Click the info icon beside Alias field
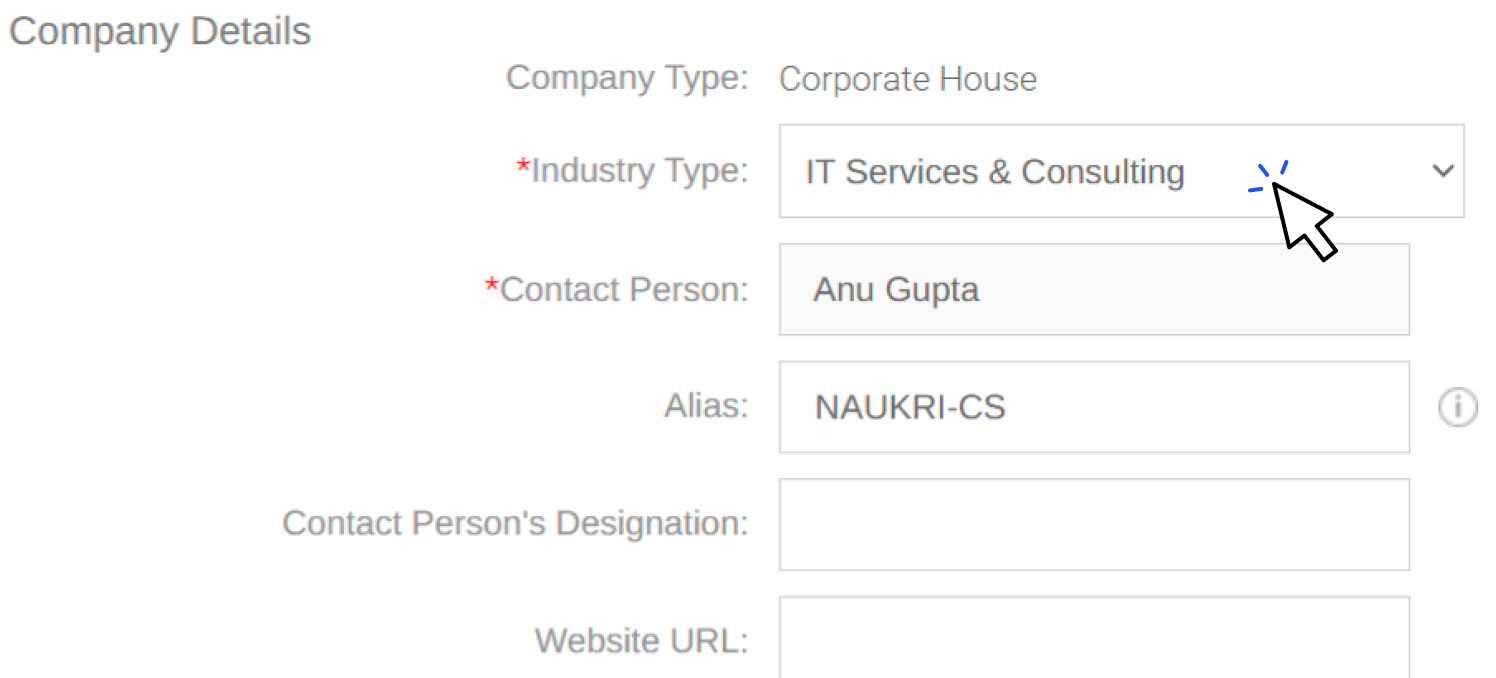This screenshot has height=678, width=1496. (1457, 407)
